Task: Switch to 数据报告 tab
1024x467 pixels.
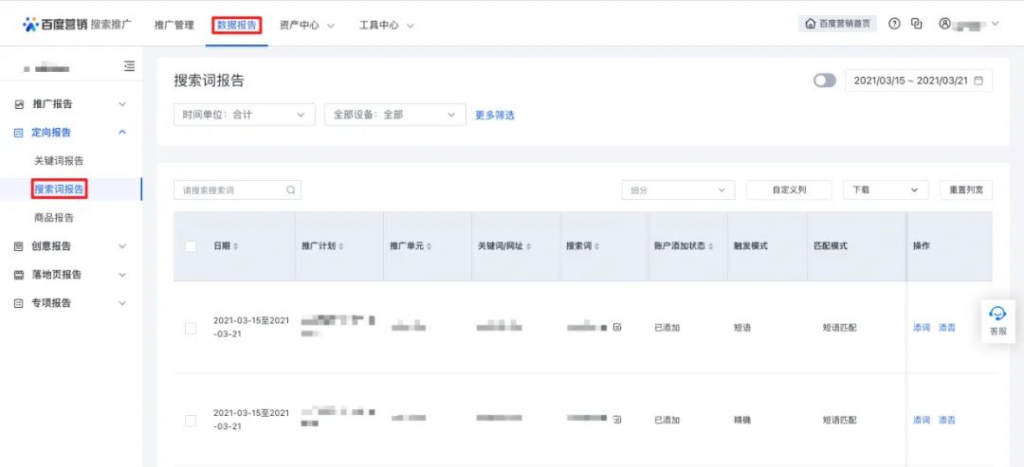Action: click(237, 25)
